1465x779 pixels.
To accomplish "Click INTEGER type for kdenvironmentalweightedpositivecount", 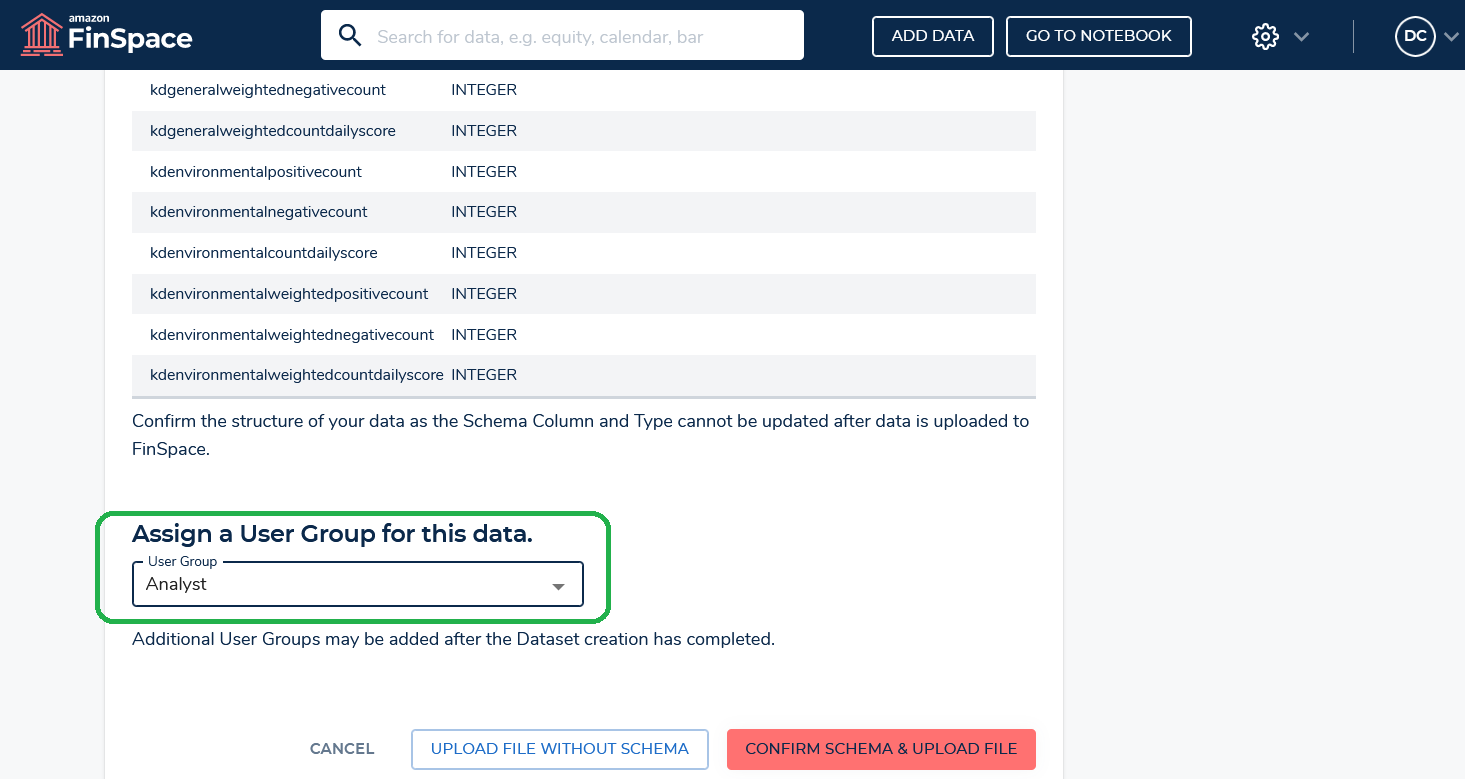I will [484, 294].
